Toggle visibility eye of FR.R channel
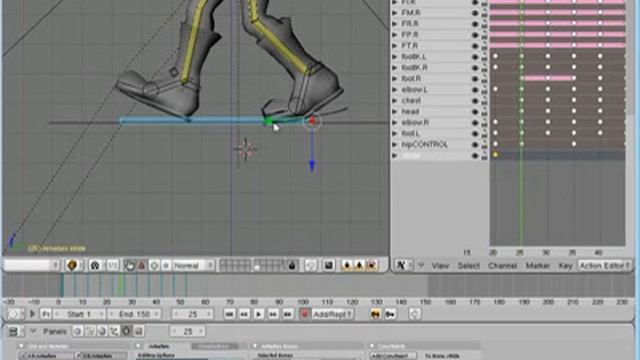 475,24
